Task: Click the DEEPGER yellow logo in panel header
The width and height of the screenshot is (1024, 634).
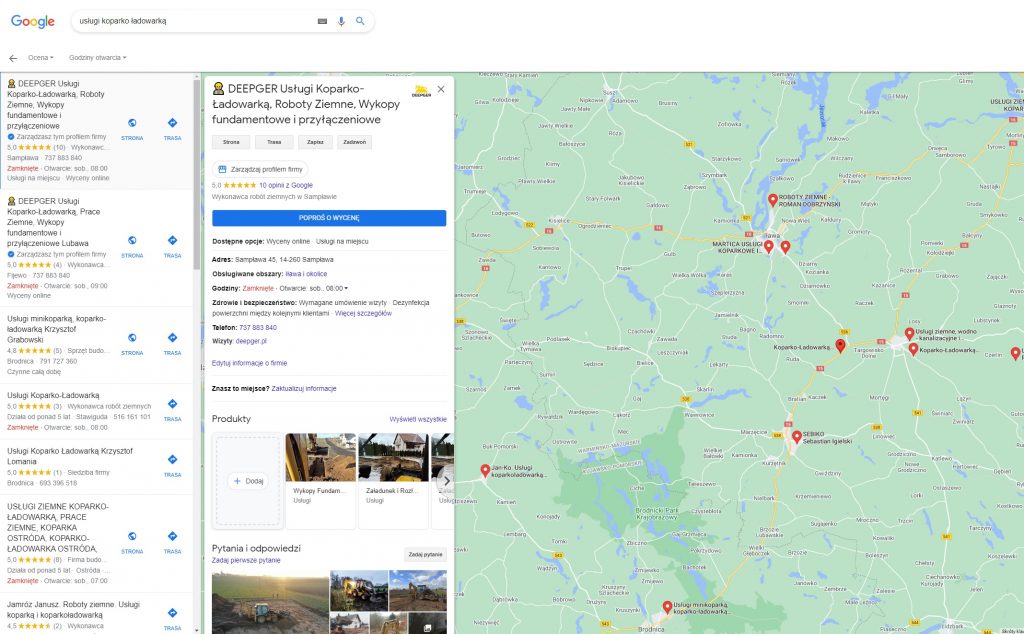Action: point(421,91)
